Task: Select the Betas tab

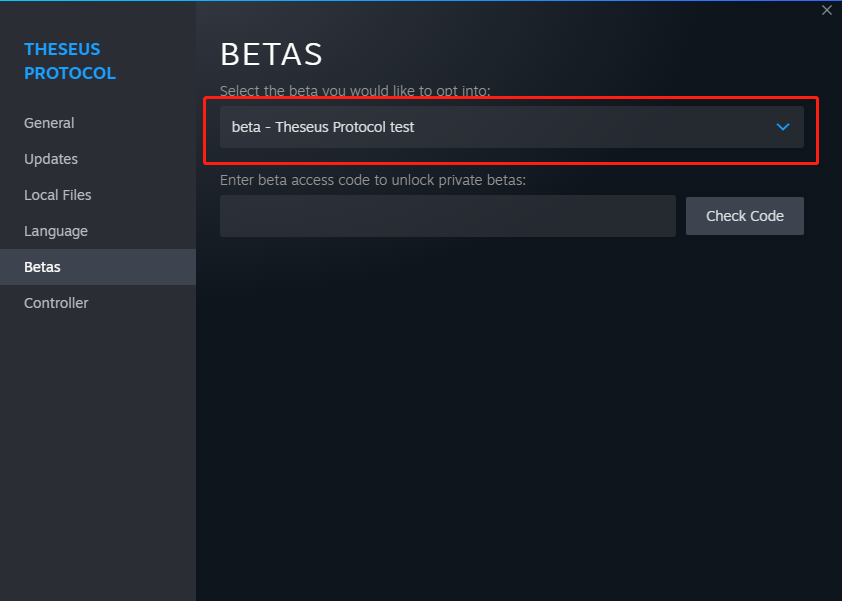Action: click(42, 267)
